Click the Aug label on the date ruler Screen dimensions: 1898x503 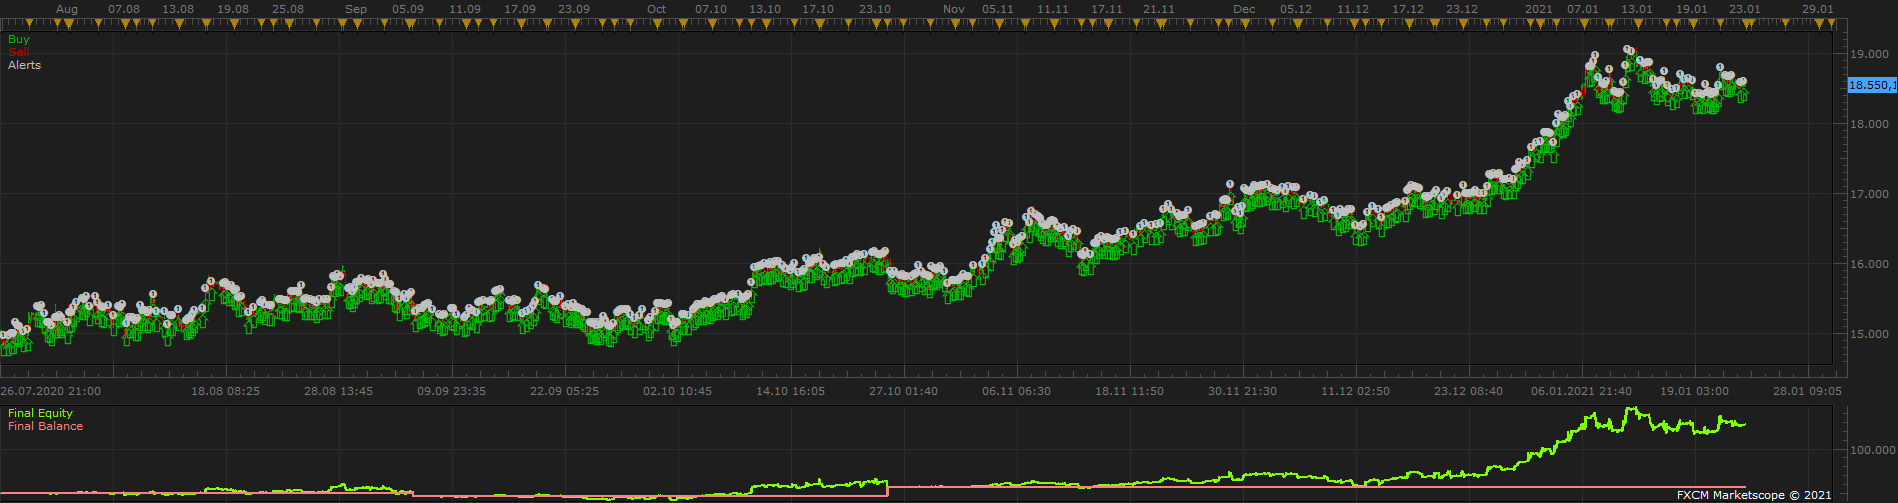[x=67, y=9]
